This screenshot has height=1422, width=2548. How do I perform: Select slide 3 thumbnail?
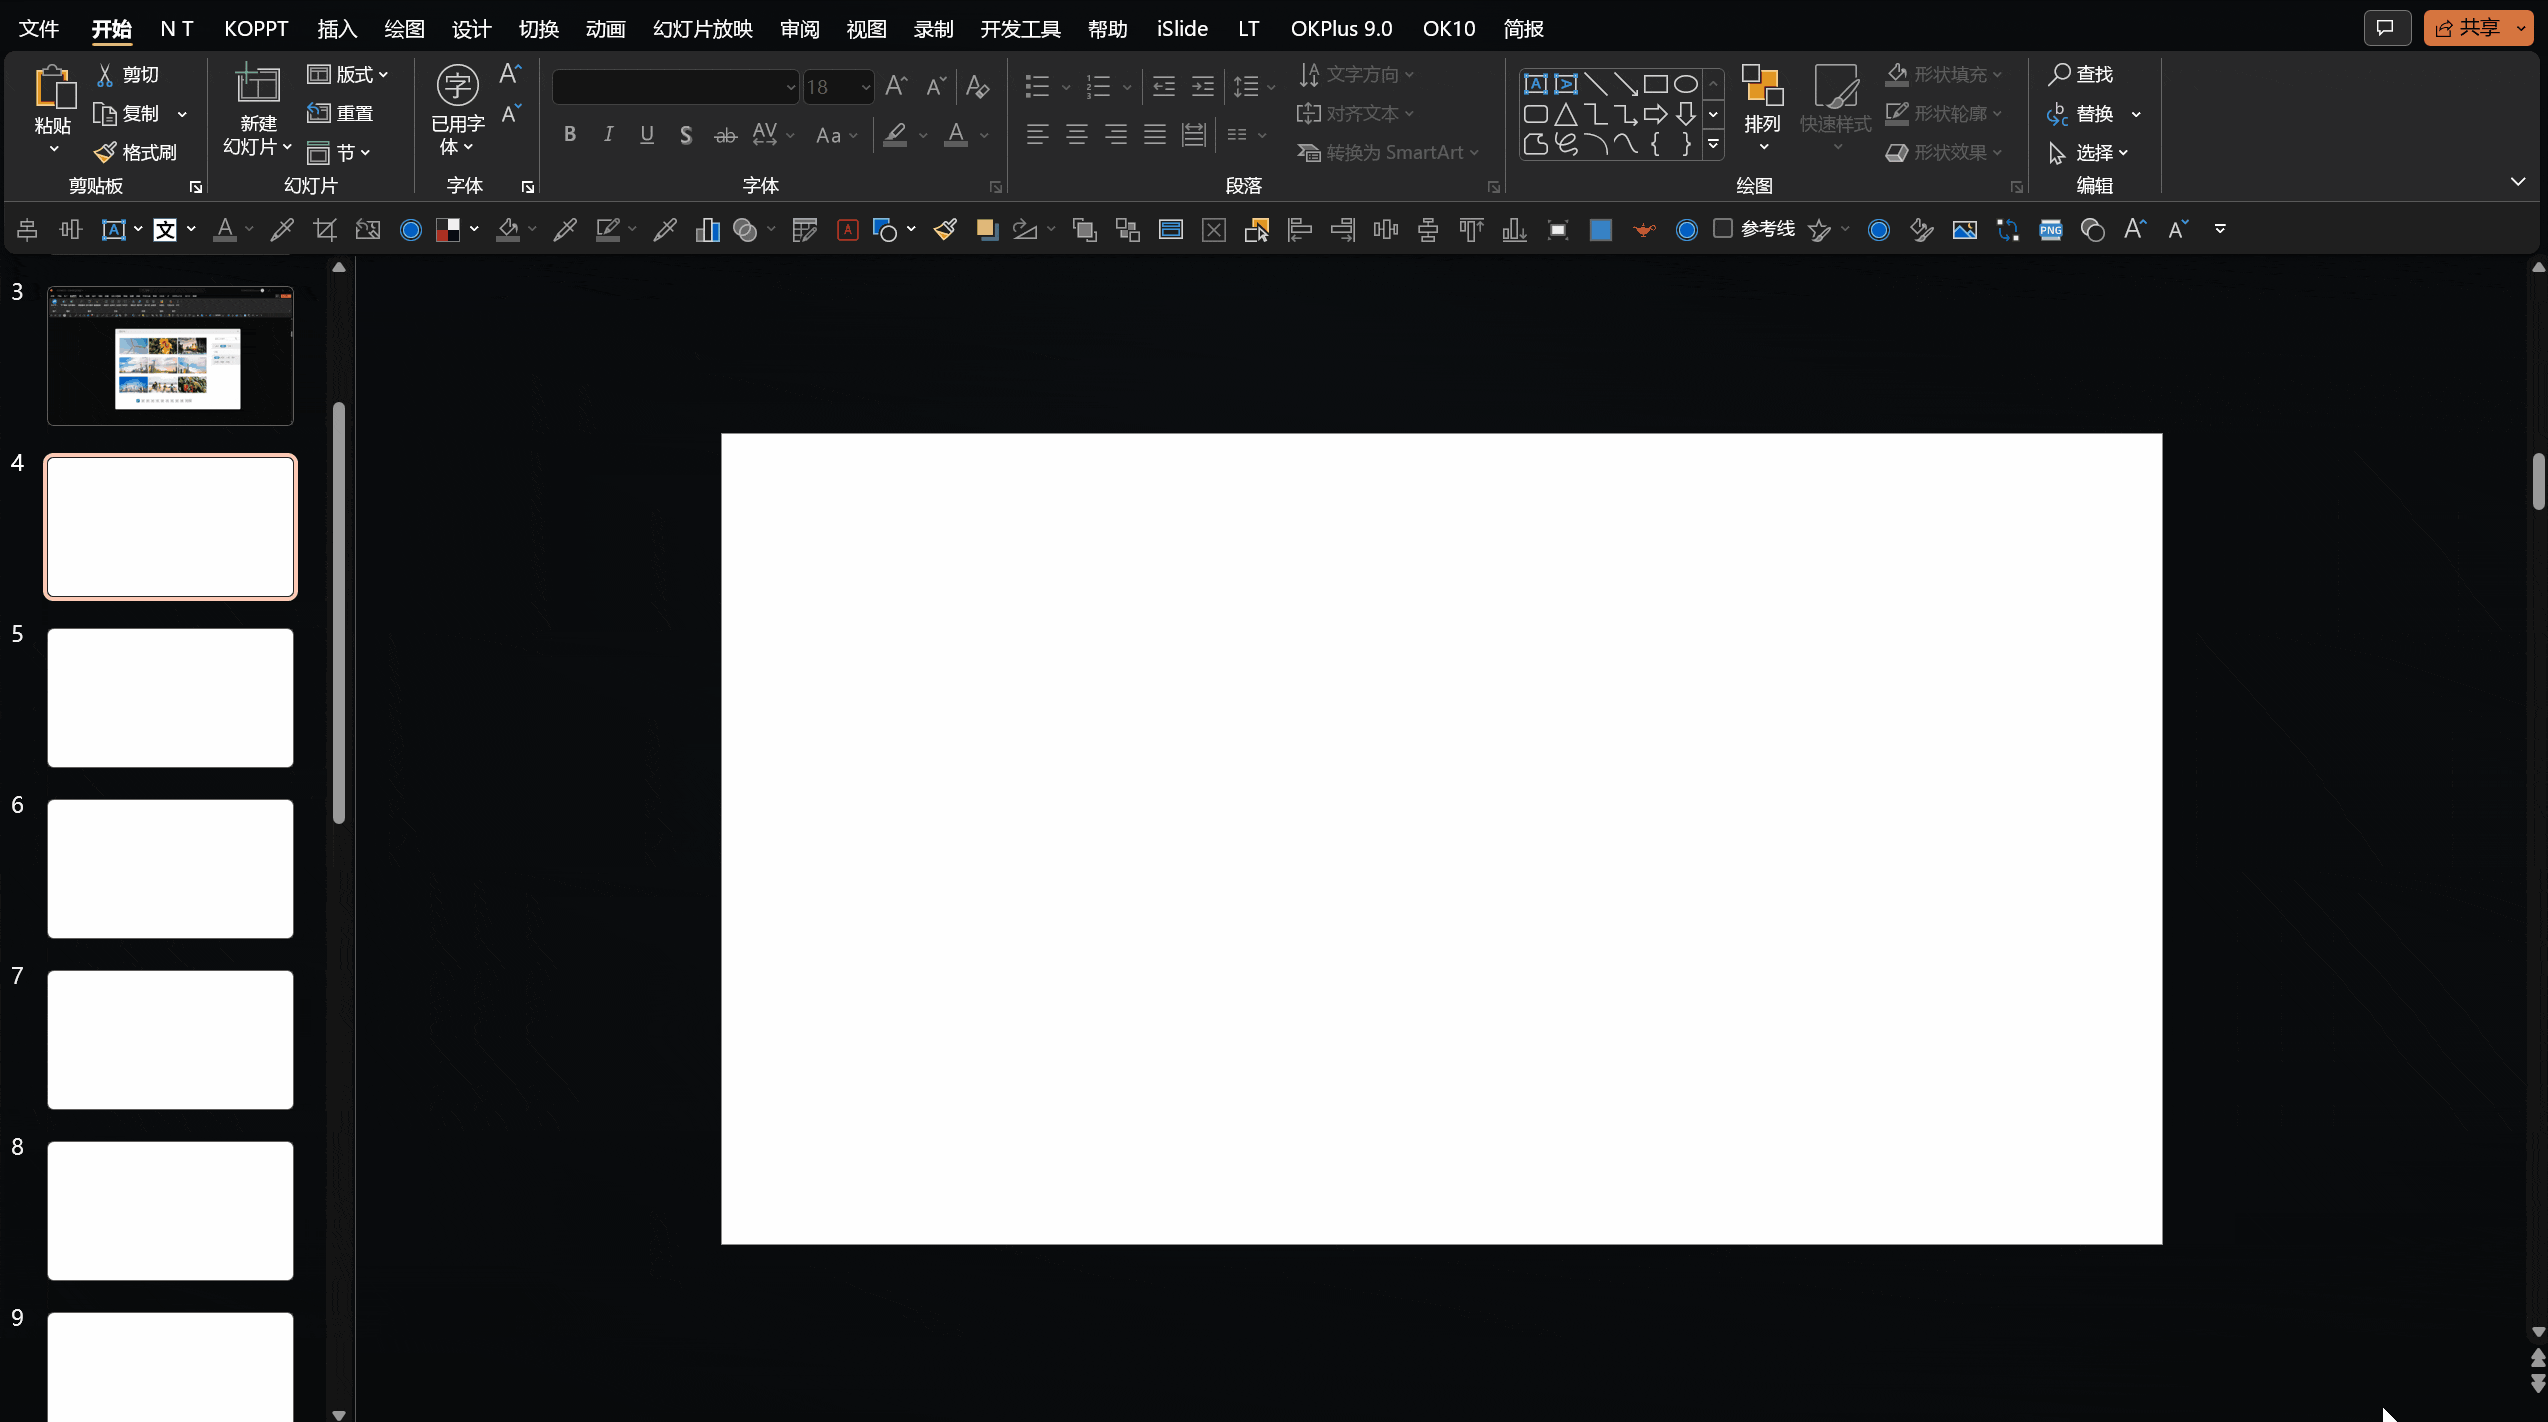[x=170, y=356]
